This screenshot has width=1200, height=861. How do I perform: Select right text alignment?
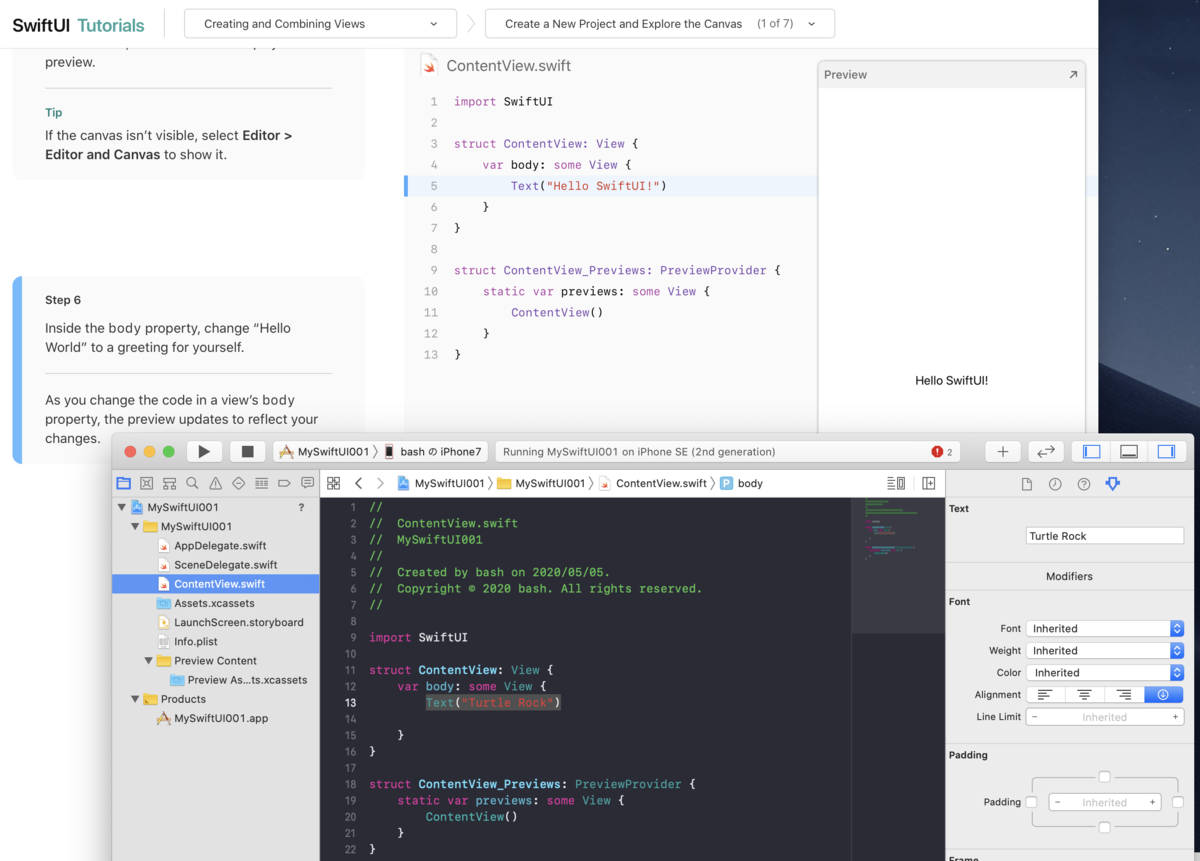pos(1124,695)
